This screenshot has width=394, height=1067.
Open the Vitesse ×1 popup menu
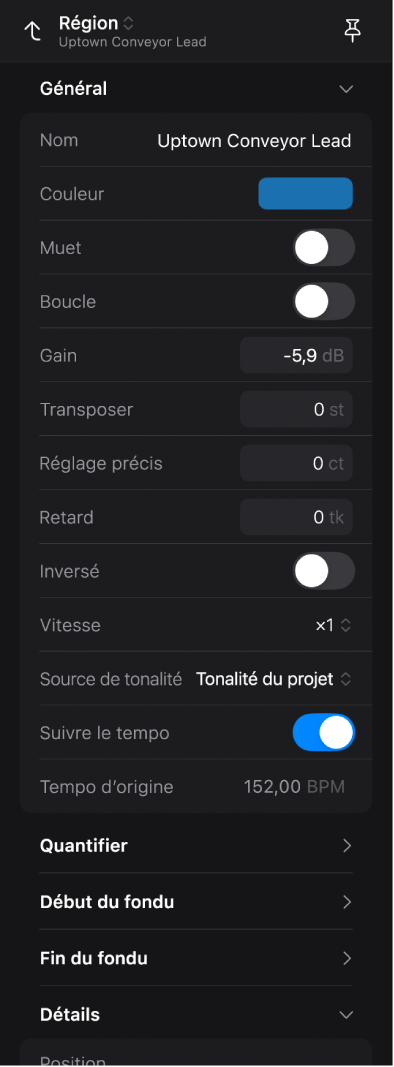[x=333, y=625]
